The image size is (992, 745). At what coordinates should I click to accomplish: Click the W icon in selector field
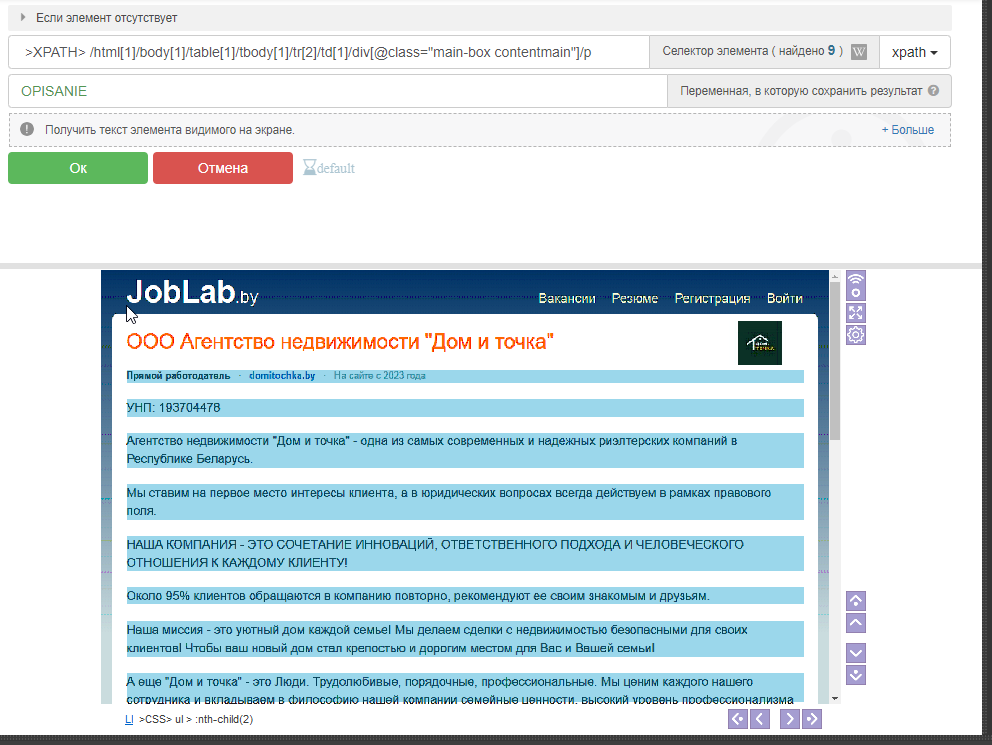click(x=859, y=52)
